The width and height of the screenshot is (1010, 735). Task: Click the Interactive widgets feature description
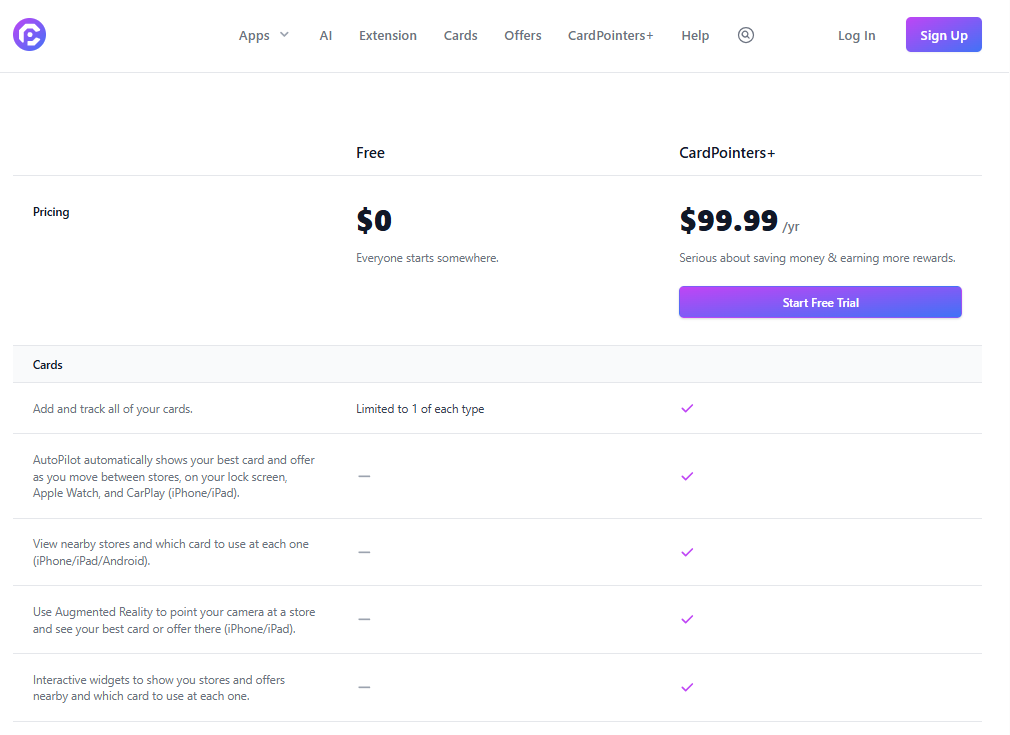click(158, 688)
